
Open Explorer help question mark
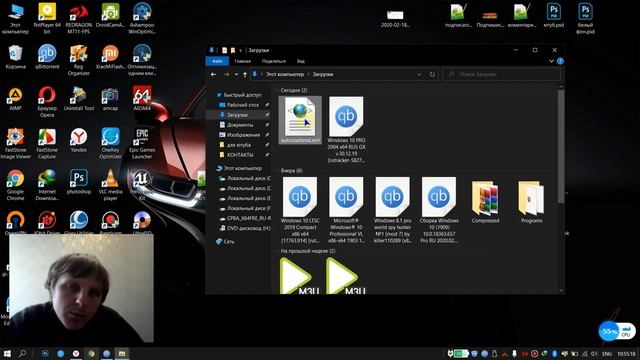pyautogui.click(x=560, y=61)
